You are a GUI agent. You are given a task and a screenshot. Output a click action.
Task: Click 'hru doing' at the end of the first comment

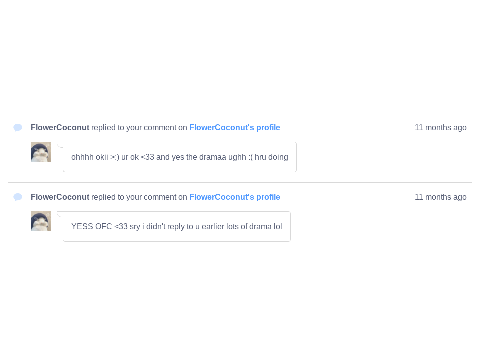pyautogui.click(x=271, y=157)
